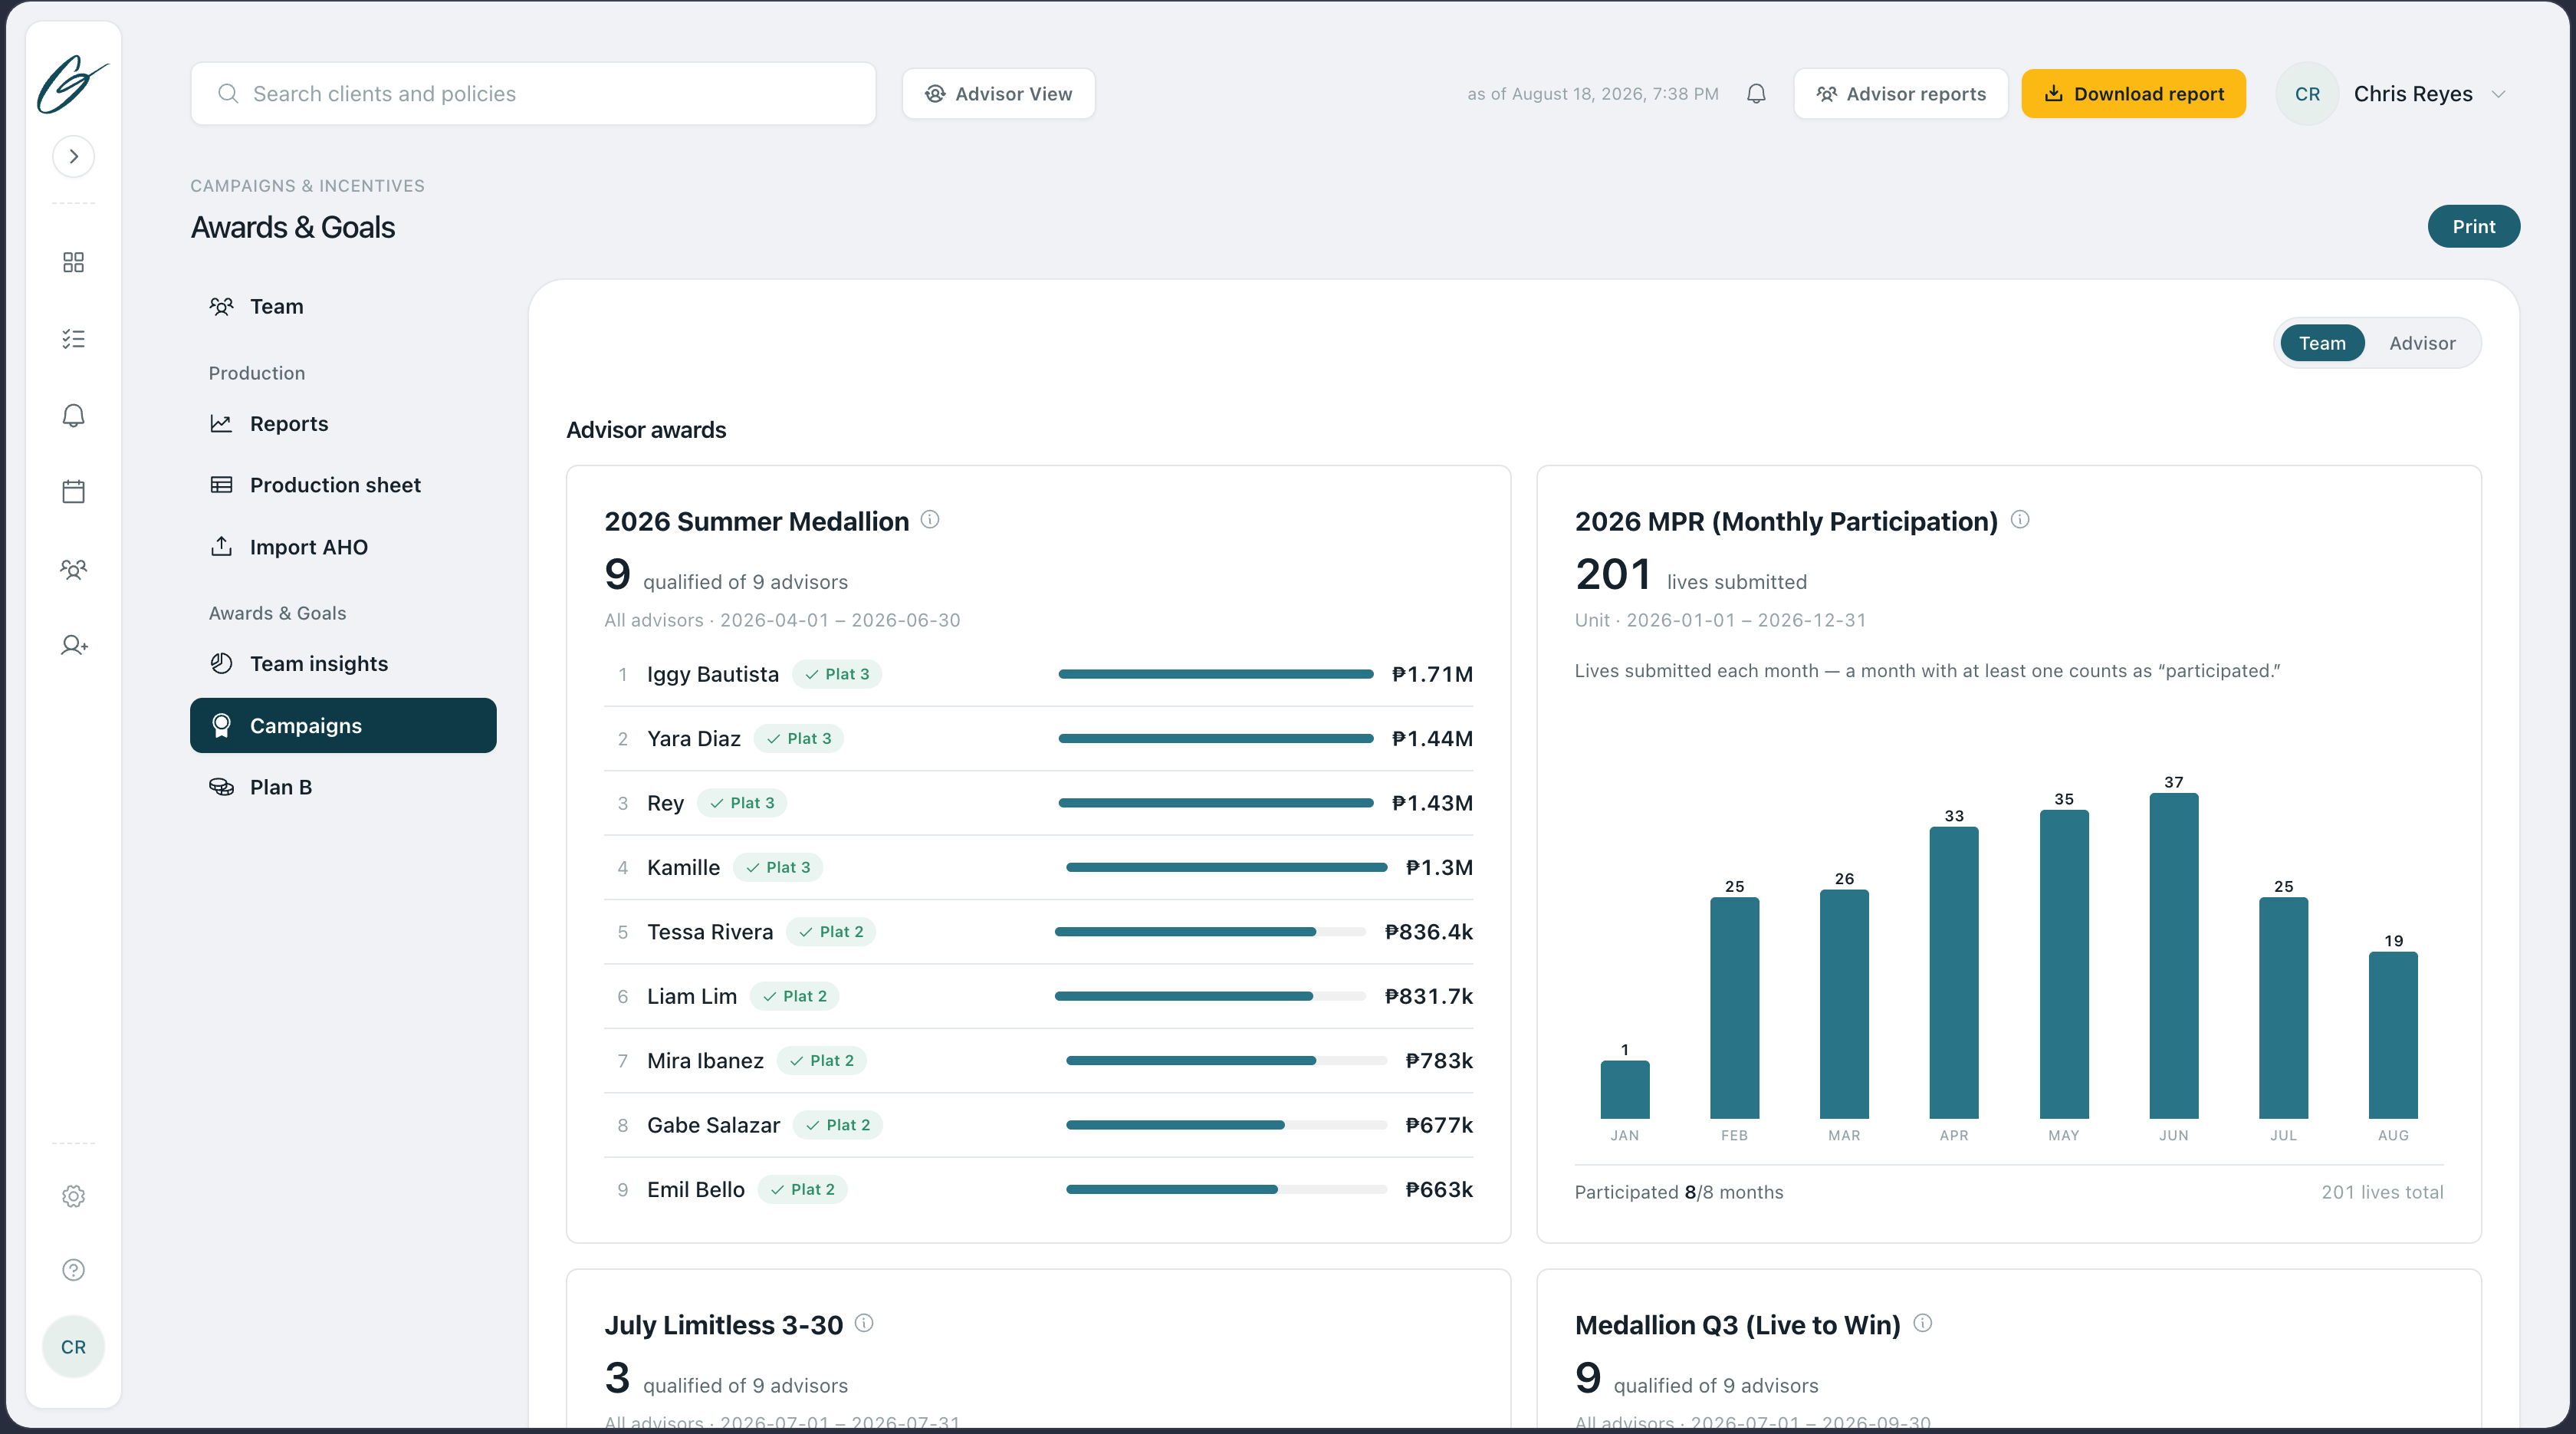Open the calendar icon in sidebar
The width and height of the screenshot is (2576, 1434).
[73, 491]
